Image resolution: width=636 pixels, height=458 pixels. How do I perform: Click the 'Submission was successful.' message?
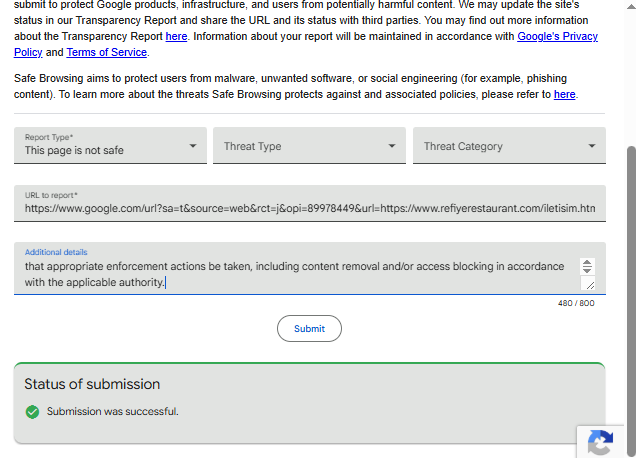click(112, 411)
